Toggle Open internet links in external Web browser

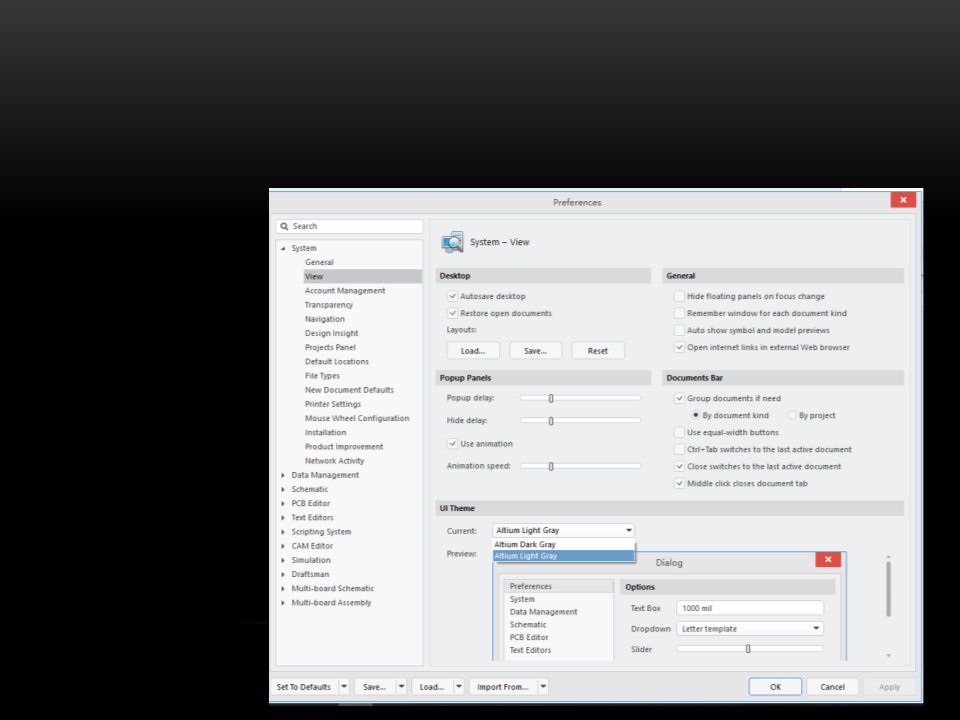tap(679, 347)
